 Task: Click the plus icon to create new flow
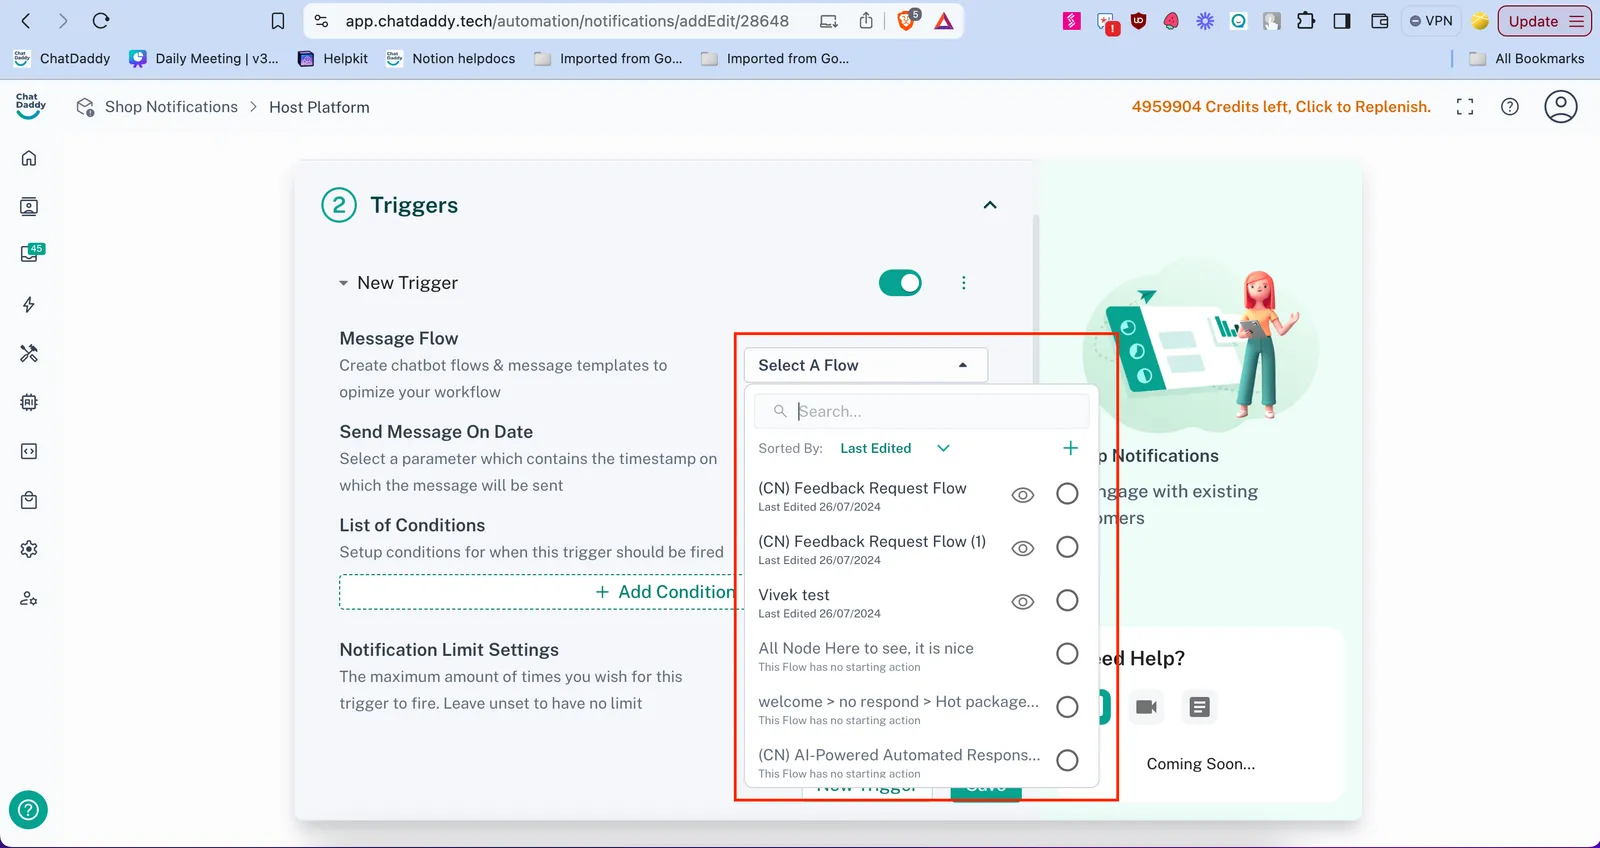pos(1070,448)
